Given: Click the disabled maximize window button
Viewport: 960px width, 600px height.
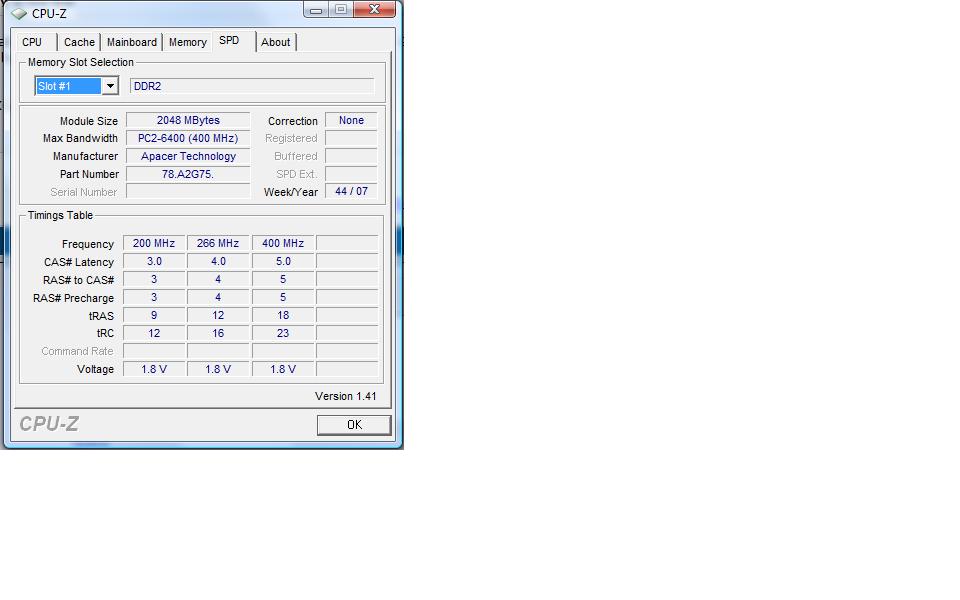Looking at the screenshot, I should tap(341, 10).
